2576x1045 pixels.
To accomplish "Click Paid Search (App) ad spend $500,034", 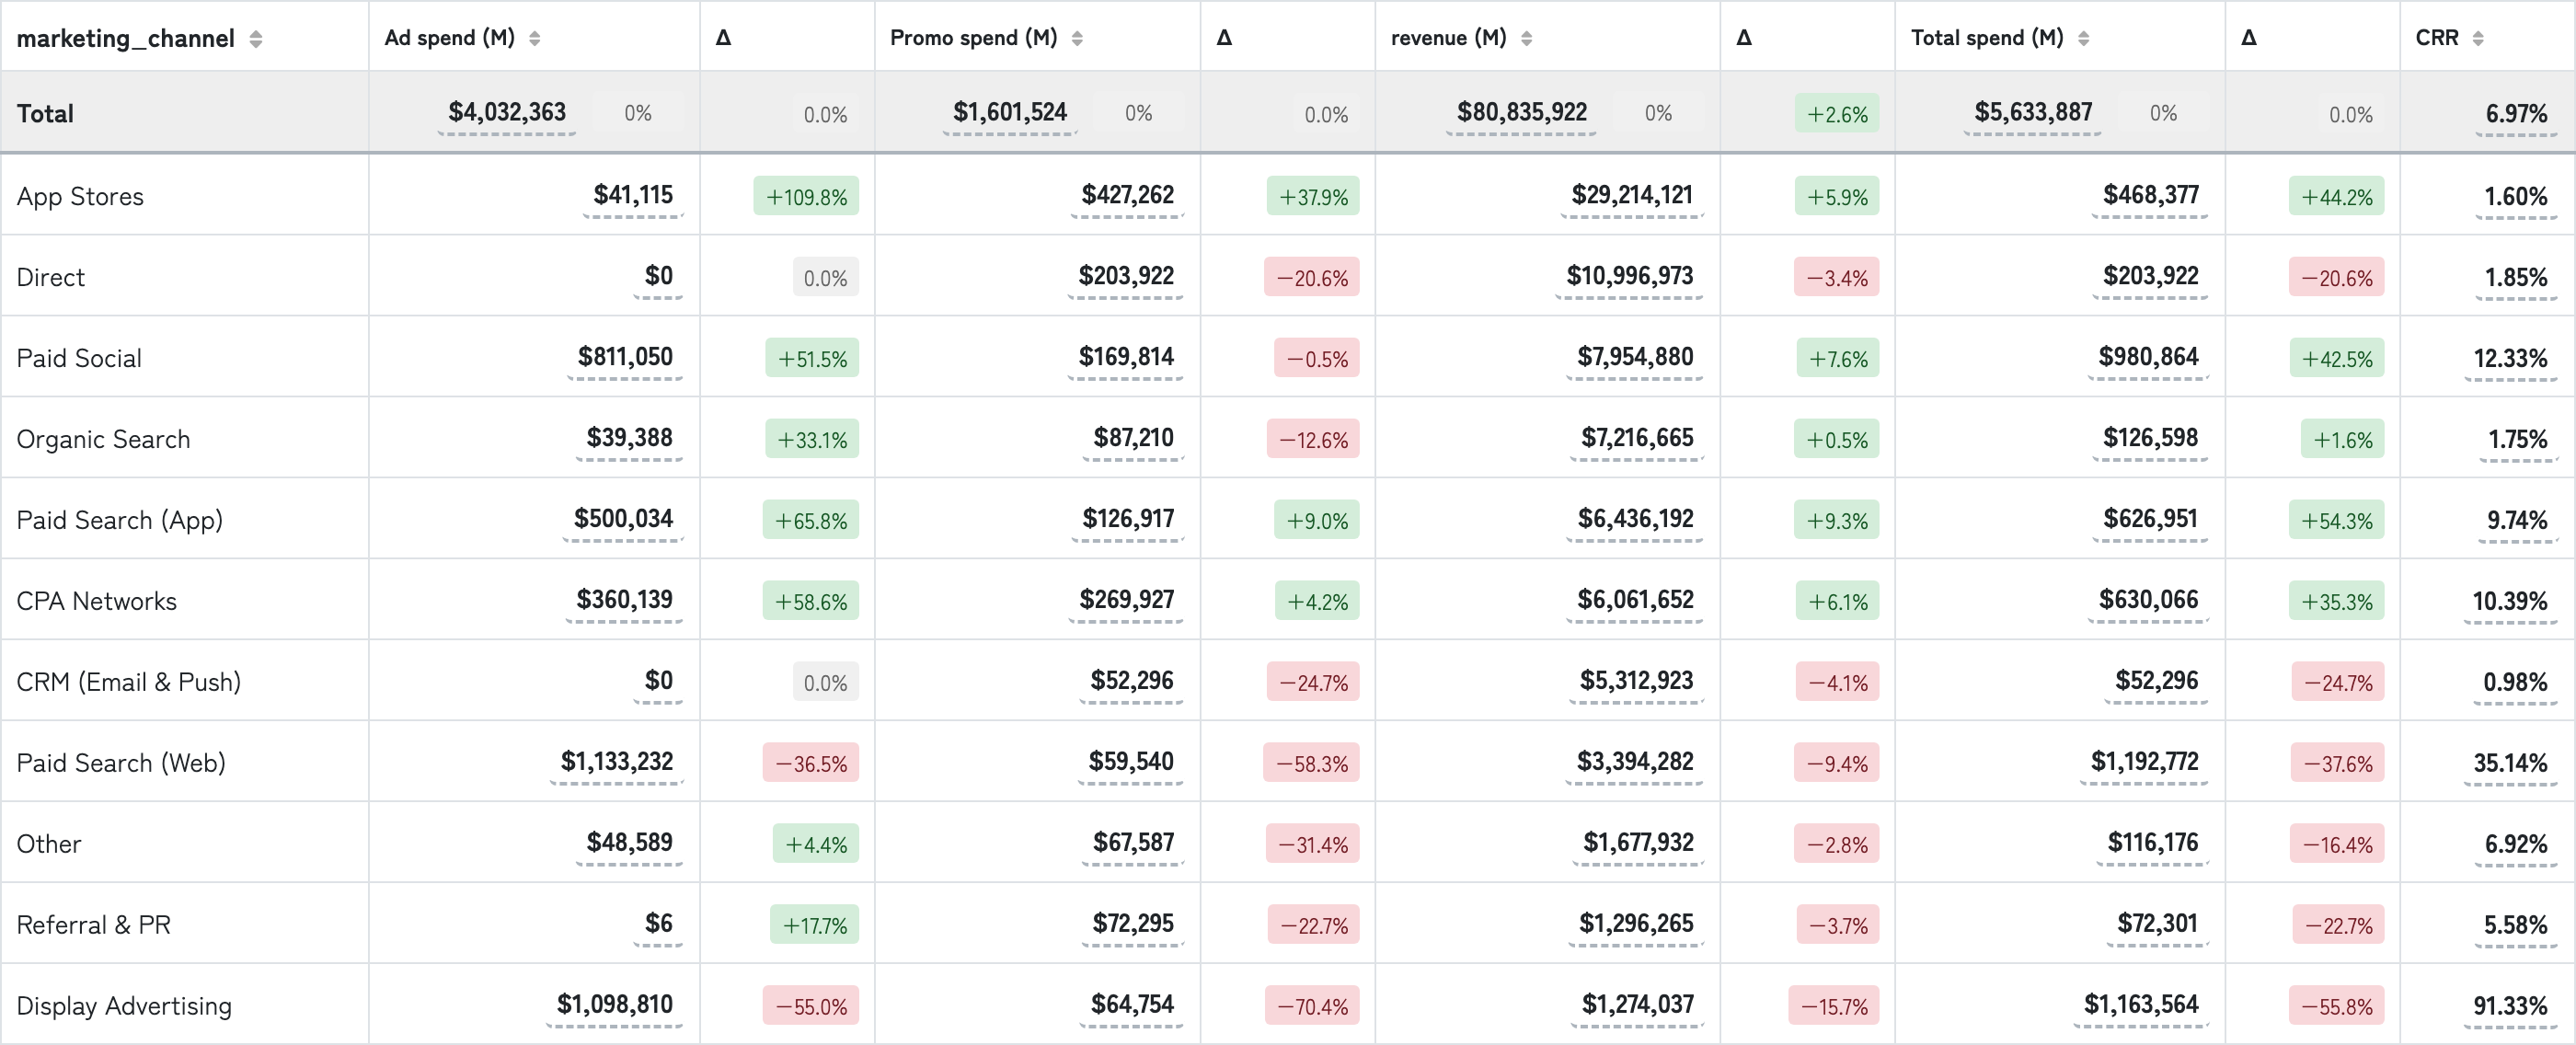I will (623, 519).
